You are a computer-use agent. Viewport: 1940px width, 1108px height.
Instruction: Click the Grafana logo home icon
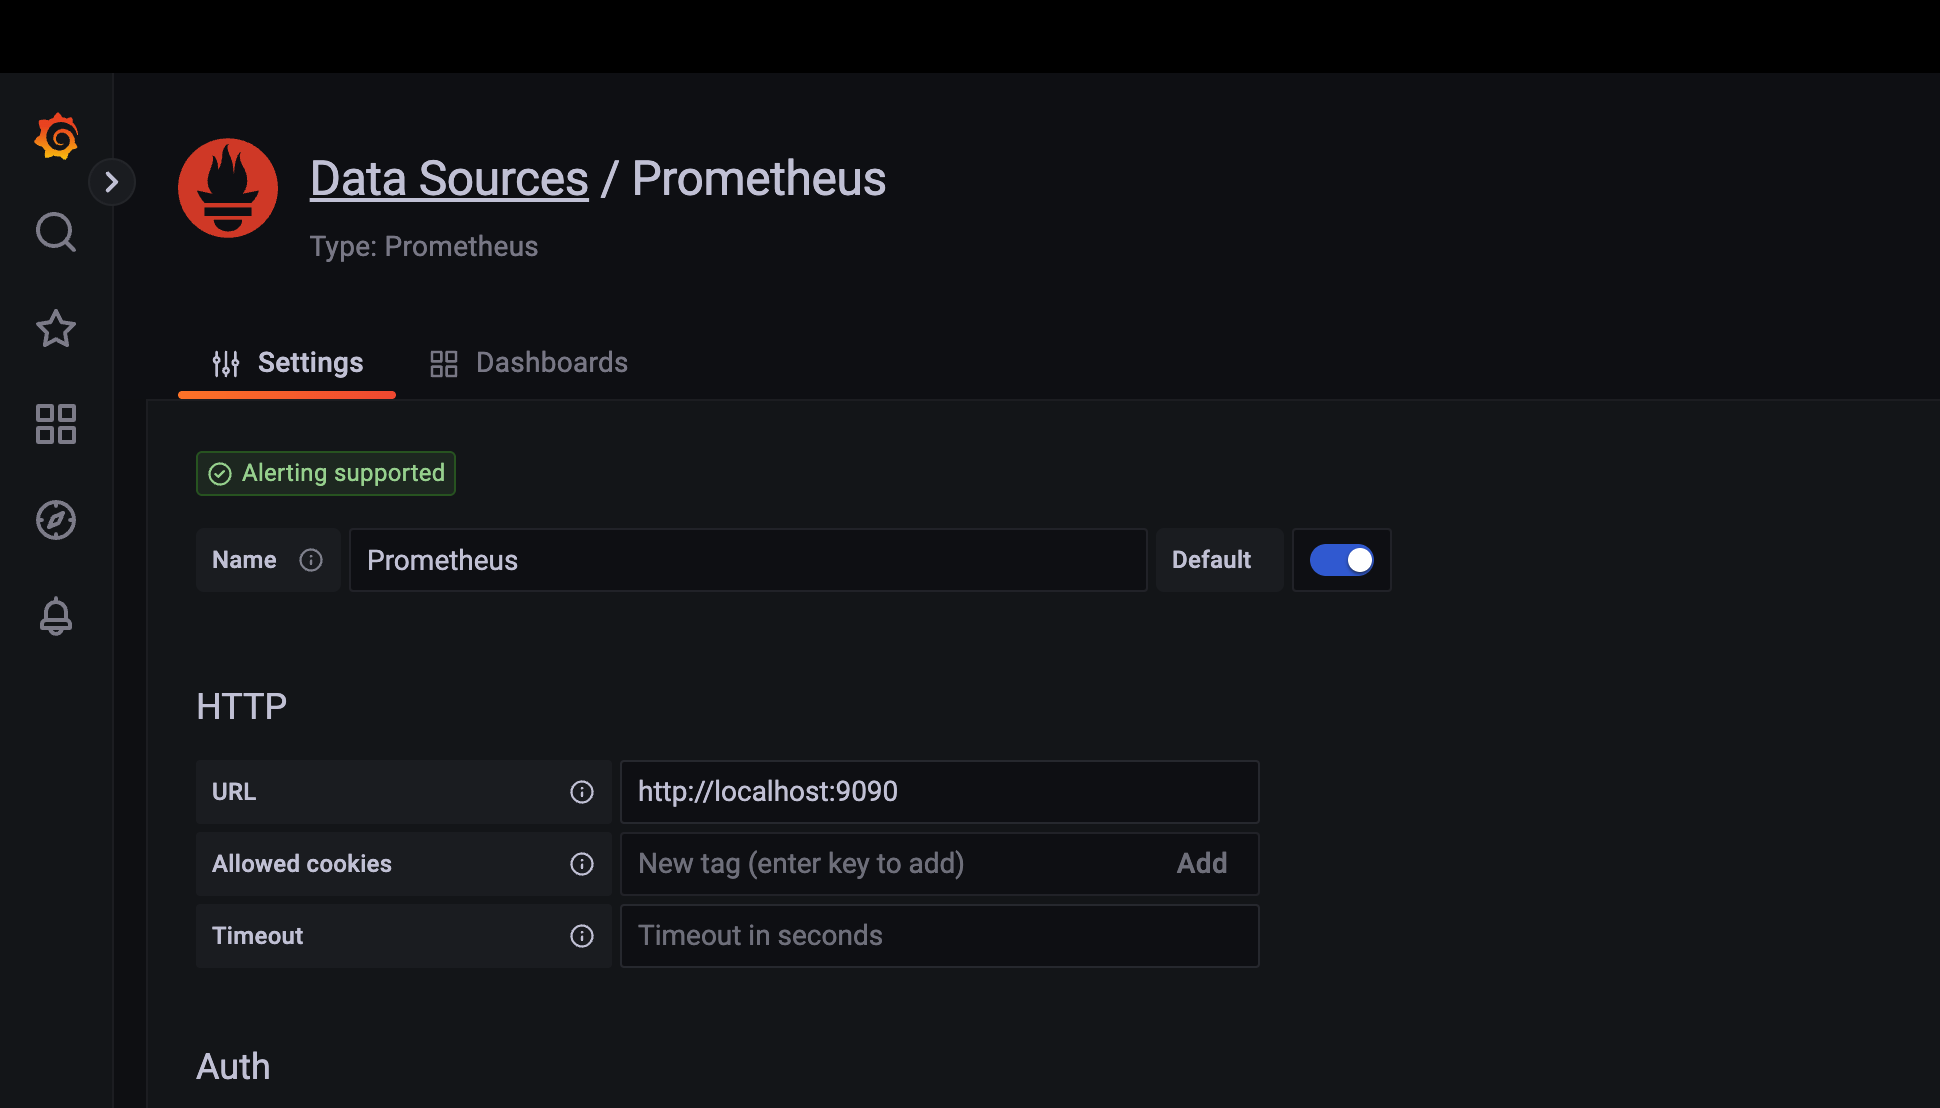(x=56, y=136)
